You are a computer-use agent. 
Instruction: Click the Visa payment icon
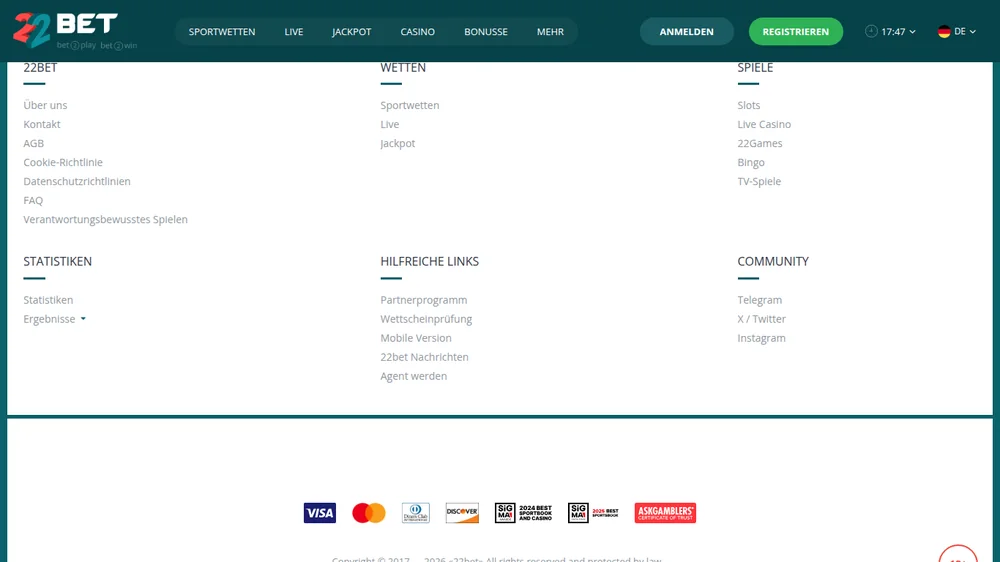320,513
